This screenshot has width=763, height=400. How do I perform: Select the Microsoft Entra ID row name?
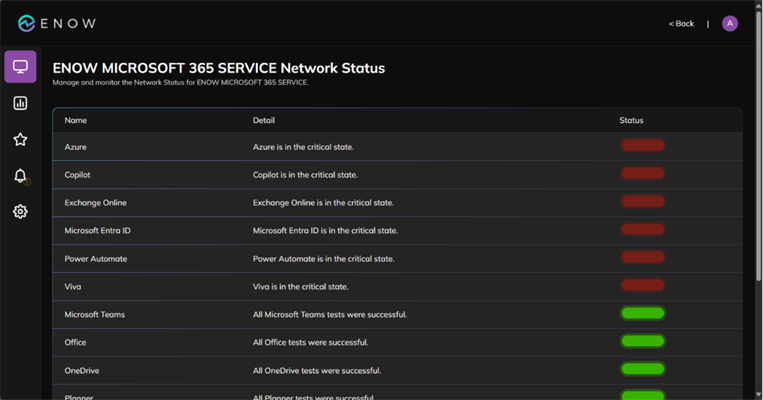97,231
